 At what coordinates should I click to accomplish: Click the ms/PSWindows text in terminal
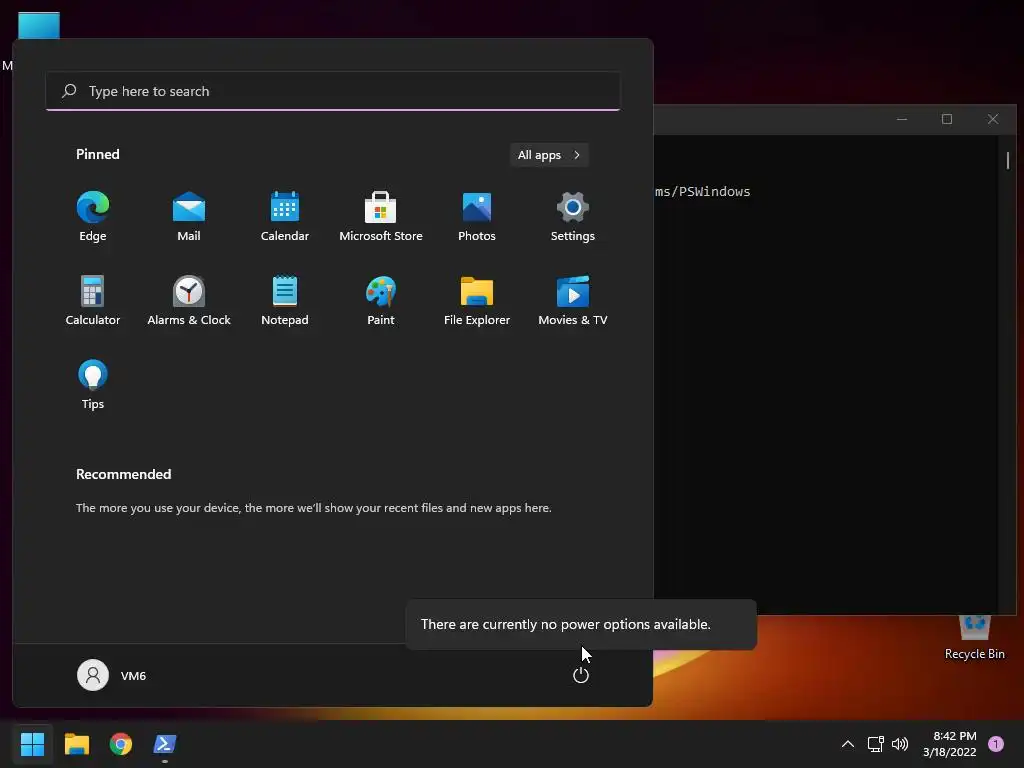click(x=703, y=191)
